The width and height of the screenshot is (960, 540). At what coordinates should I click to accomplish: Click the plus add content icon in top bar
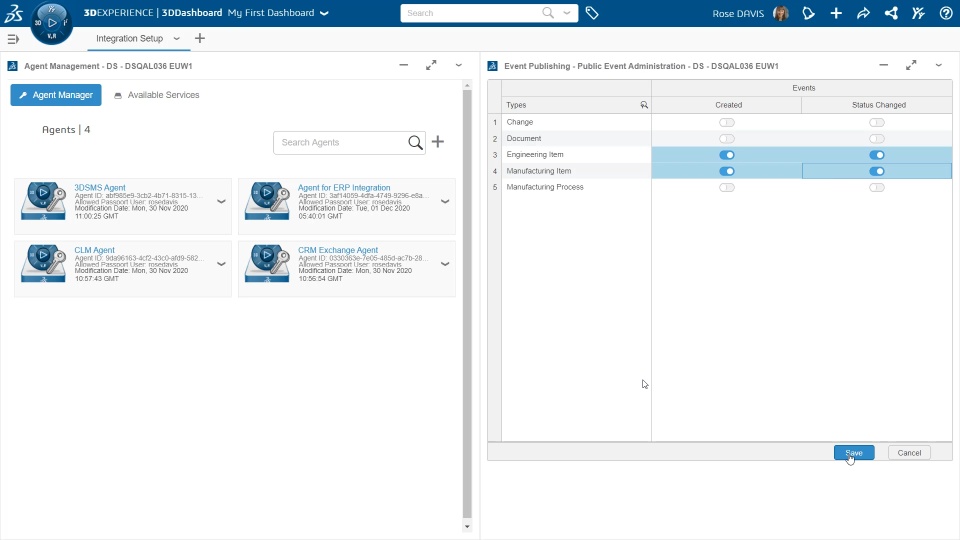click(836, 13)
